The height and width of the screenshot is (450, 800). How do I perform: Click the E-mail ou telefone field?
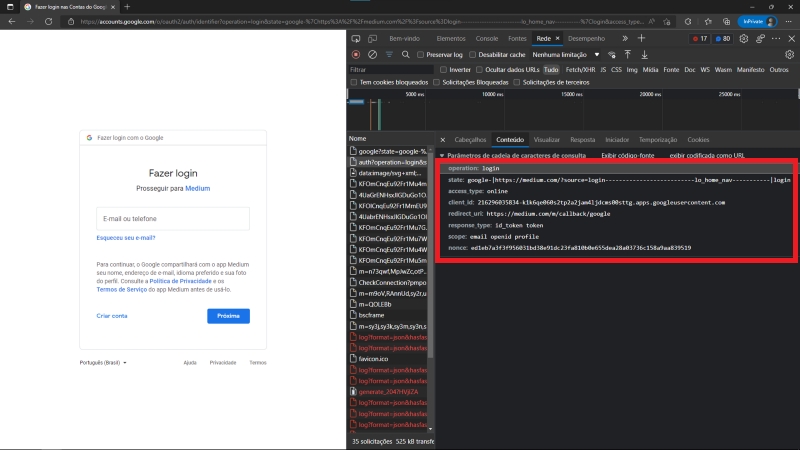pyautogui.click(x=173, y=218)
